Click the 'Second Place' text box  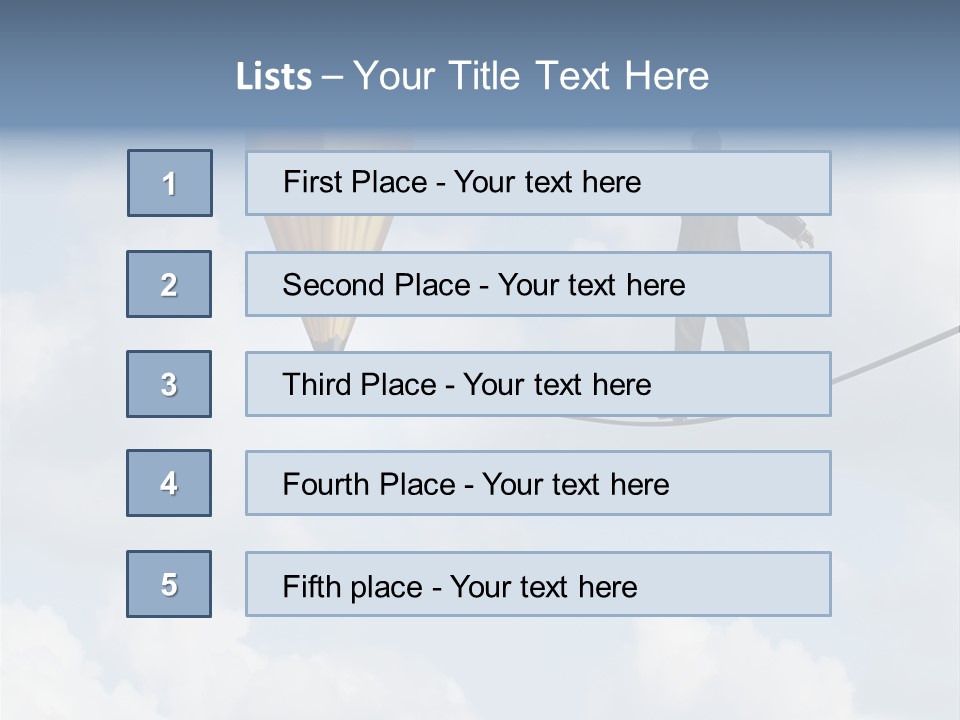tap(538, 284)
